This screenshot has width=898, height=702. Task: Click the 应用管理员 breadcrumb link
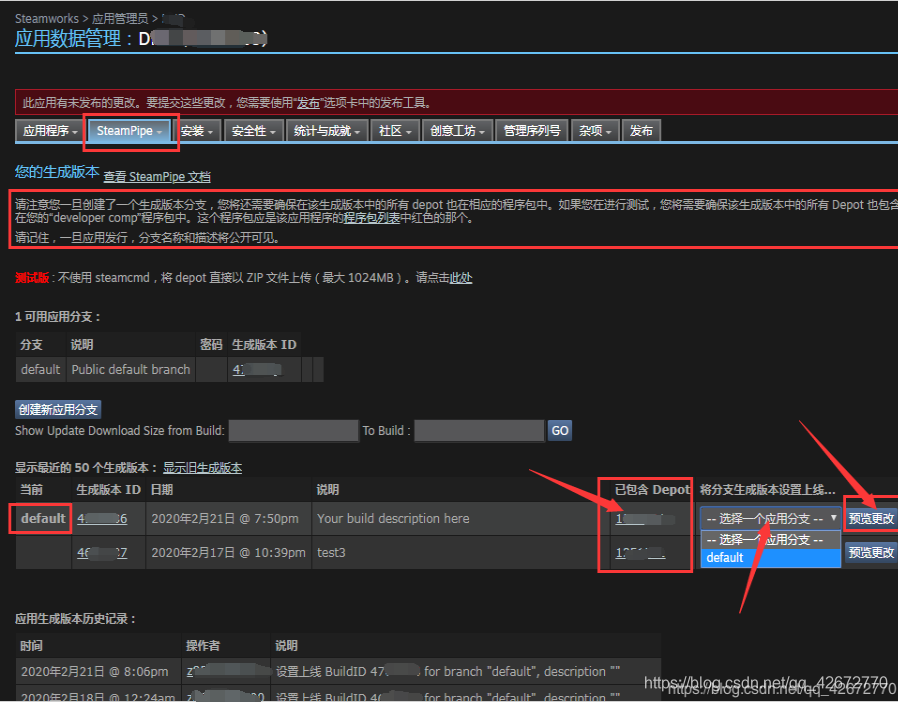[120, 19]
